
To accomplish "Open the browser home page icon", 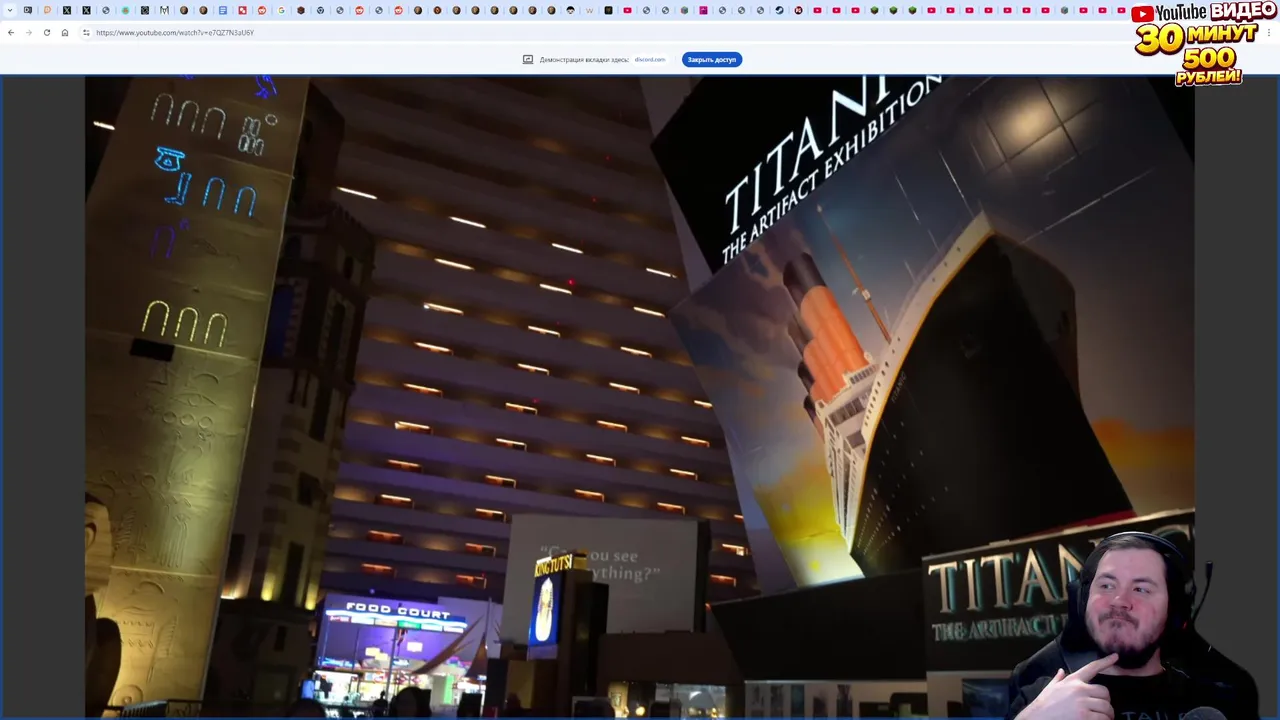I will [x=65, y=32].
